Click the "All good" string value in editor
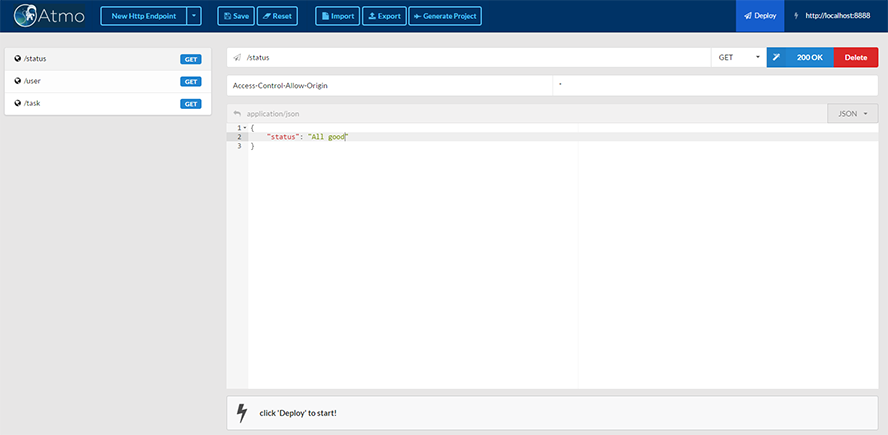Screen dimensions: 888x435 coord(327,137)
